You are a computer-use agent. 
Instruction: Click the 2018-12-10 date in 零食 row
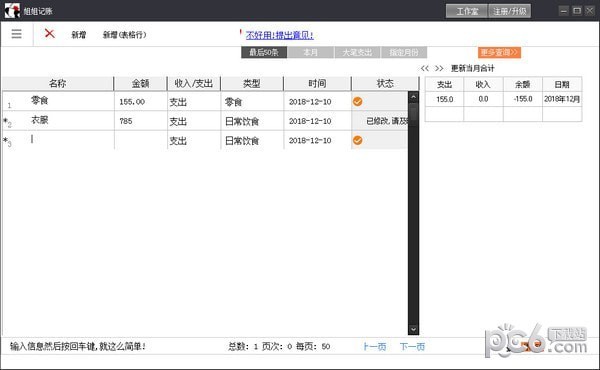317,101
